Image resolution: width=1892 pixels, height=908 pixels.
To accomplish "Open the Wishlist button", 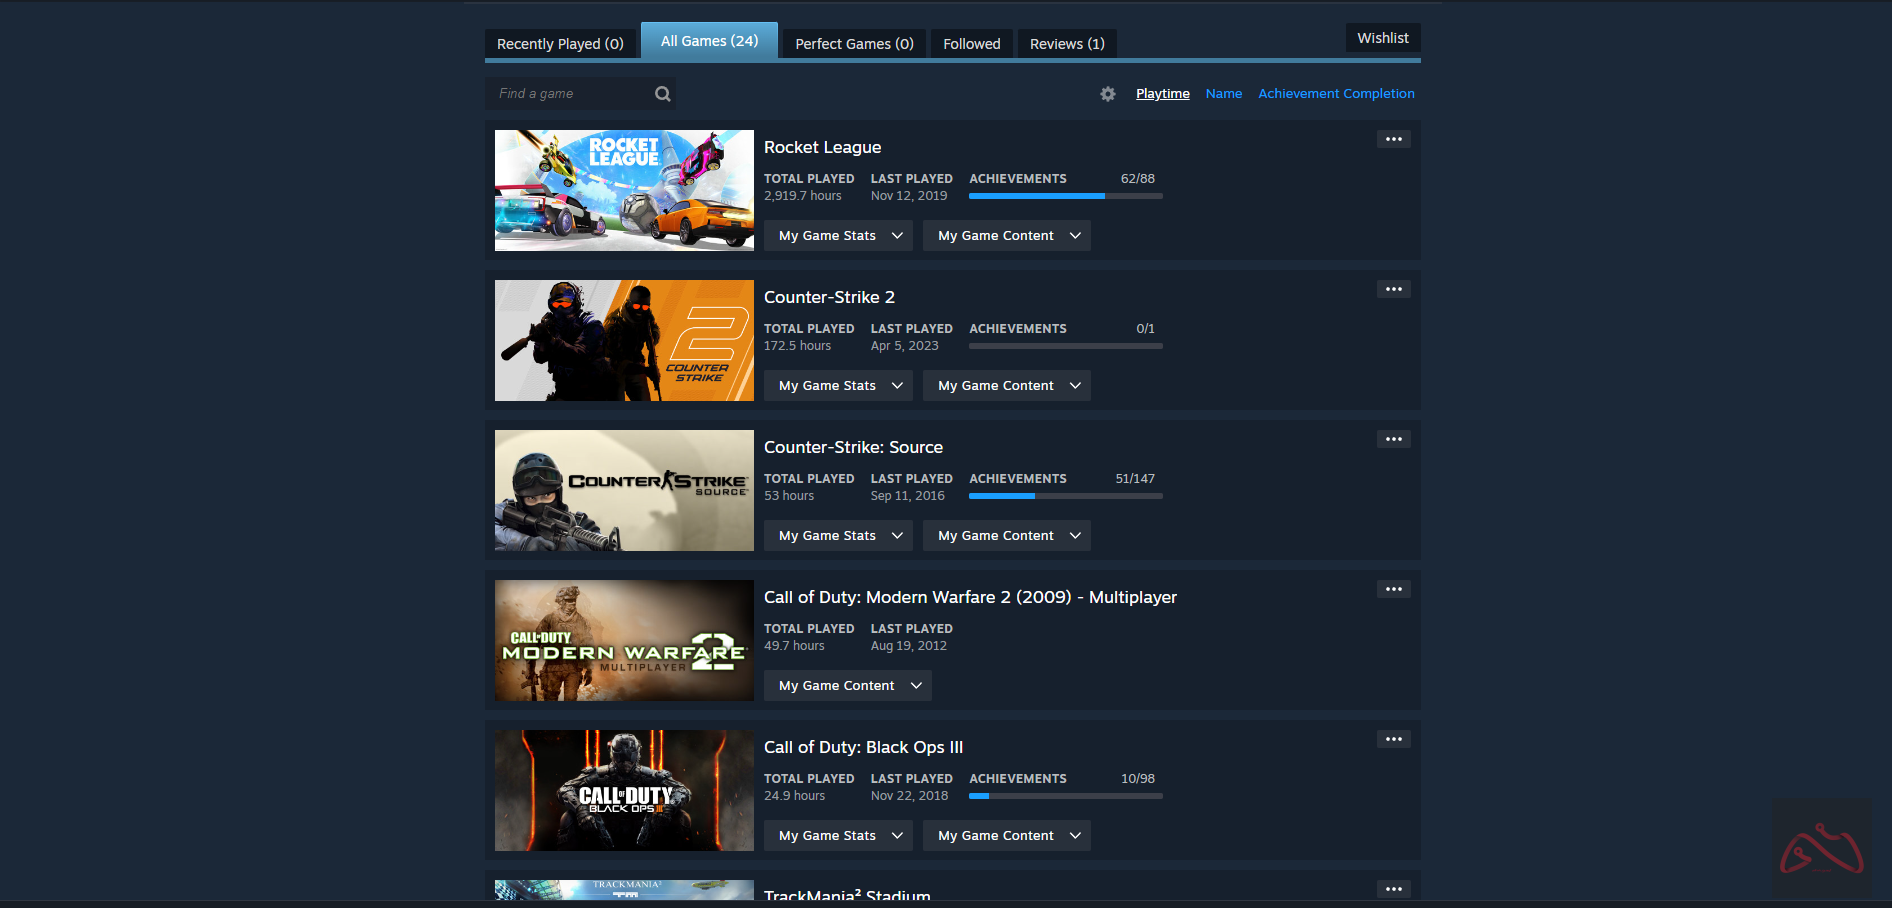I will (x=1382, y=38).
